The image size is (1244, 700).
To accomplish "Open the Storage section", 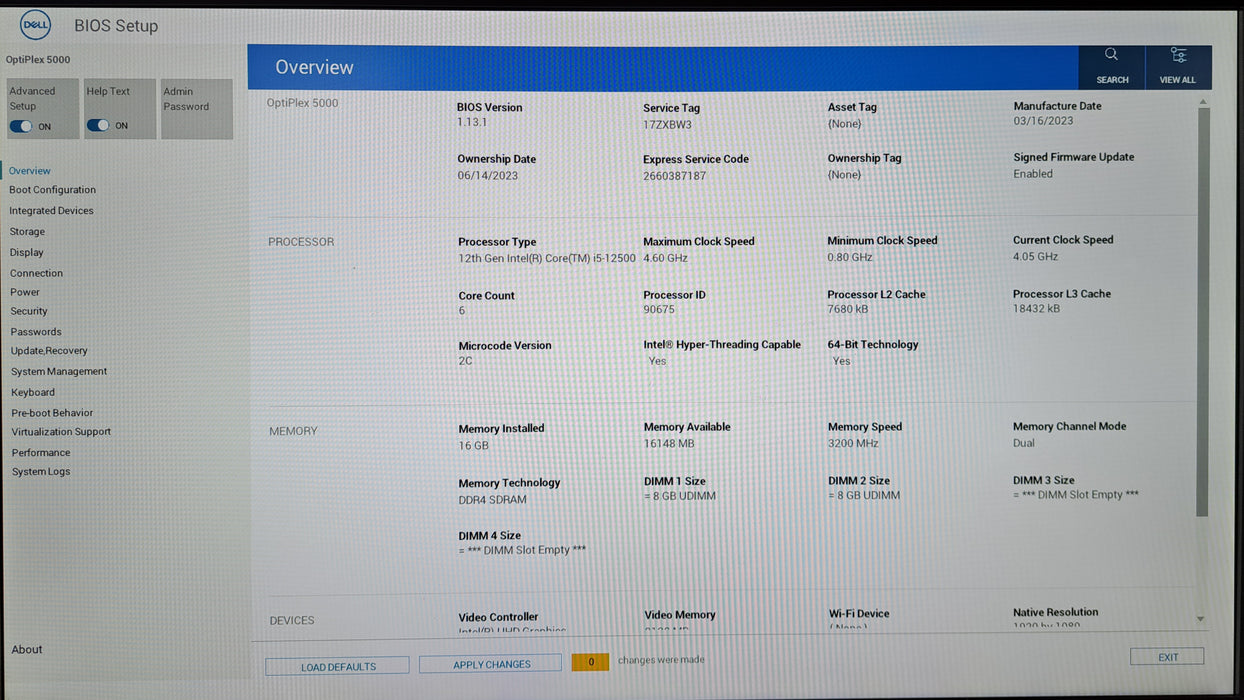I will pyautogui.click(x=27, y=232).
